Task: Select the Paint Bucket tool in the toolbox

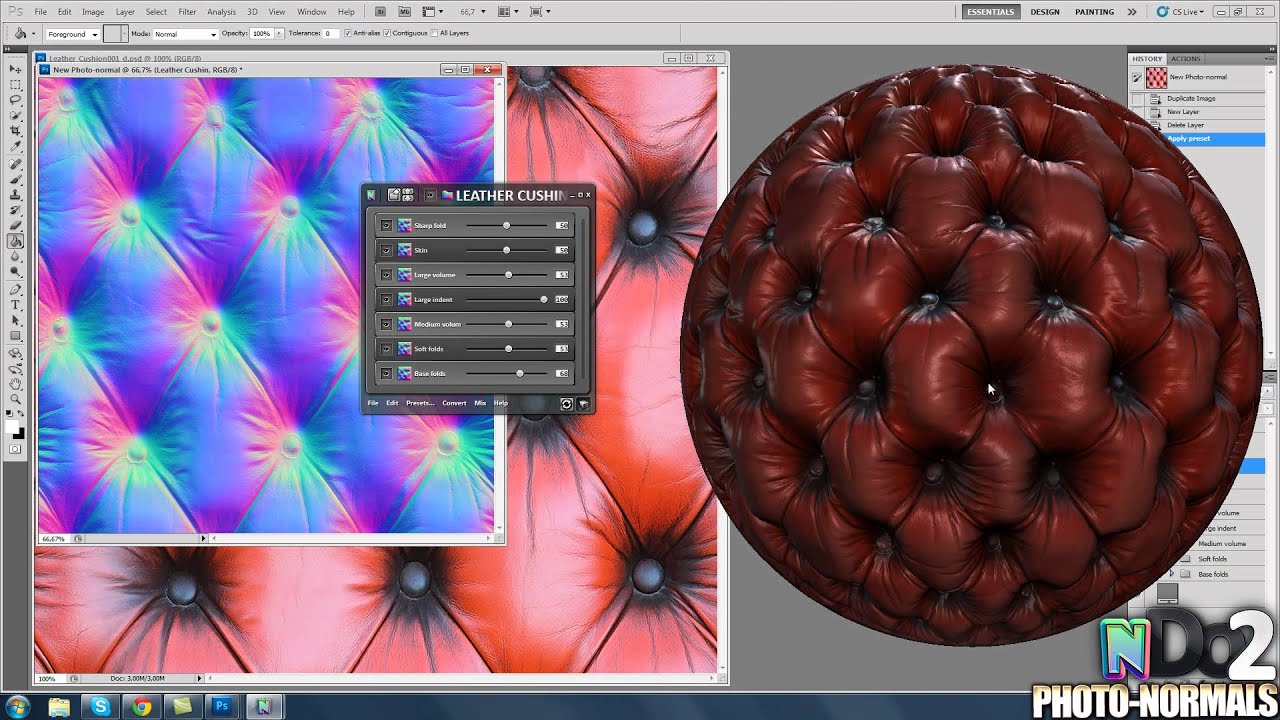Action: (x=16, y=241)
